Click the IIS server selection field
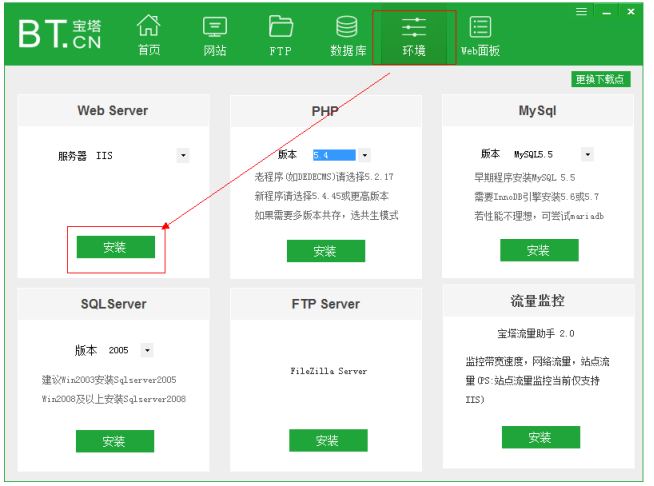The height and width of the screenshot is (486, 654). click(136, 156)
